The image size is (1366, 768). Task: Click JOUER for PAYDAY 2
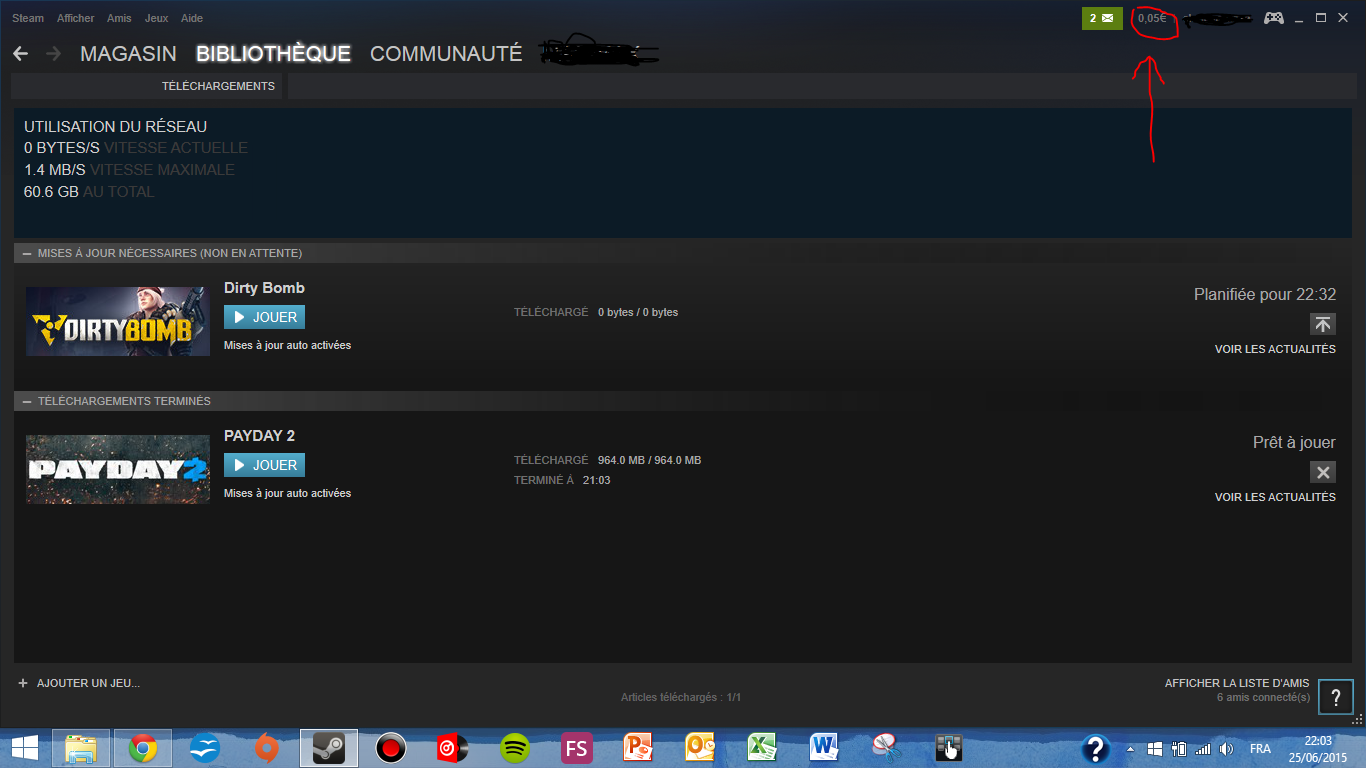265,465
